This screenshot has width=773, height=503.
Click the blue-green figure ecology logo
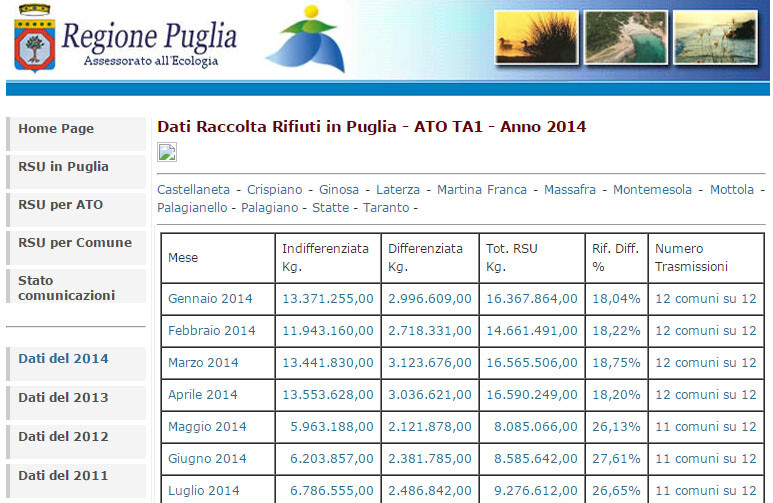(306, 39)
